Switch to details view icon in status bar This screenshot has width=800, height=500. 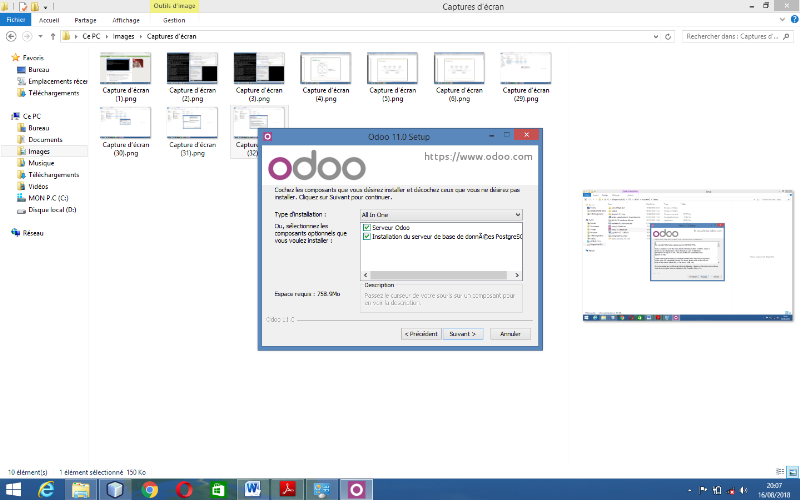pyautogui.click(x=780, y=472)
